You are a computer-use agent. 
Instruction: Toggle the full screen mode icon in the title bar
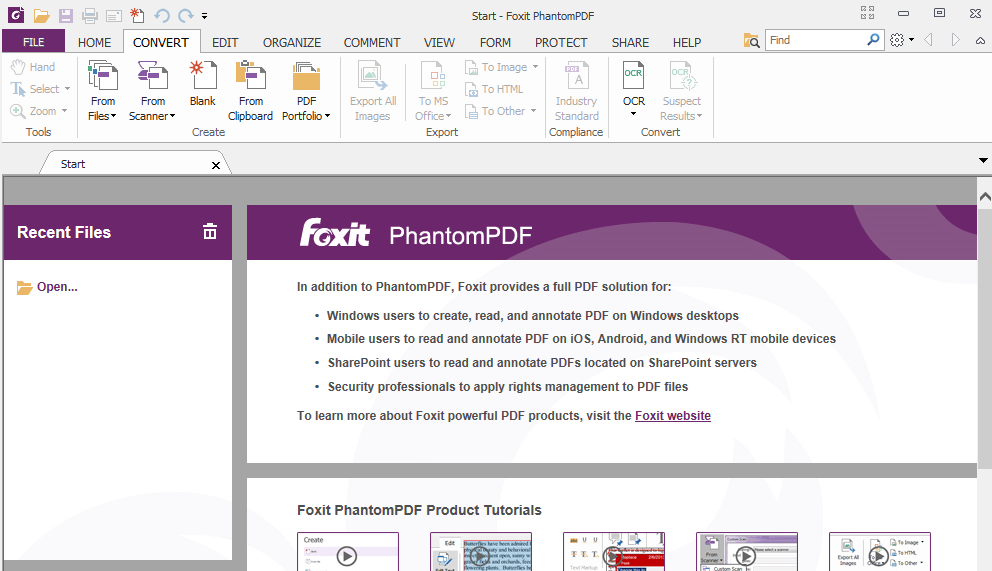[x=867, y=13]
